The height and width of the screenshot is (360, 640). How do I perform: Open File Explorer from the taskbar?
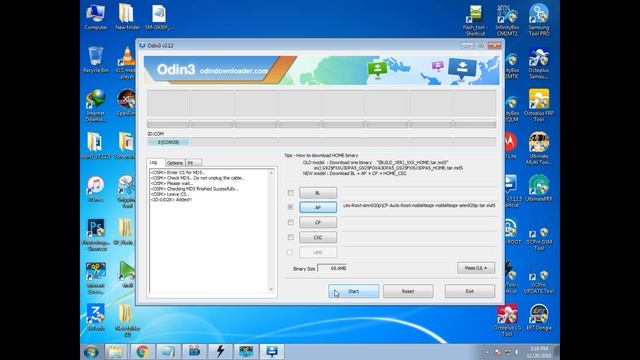click(116, 351)
